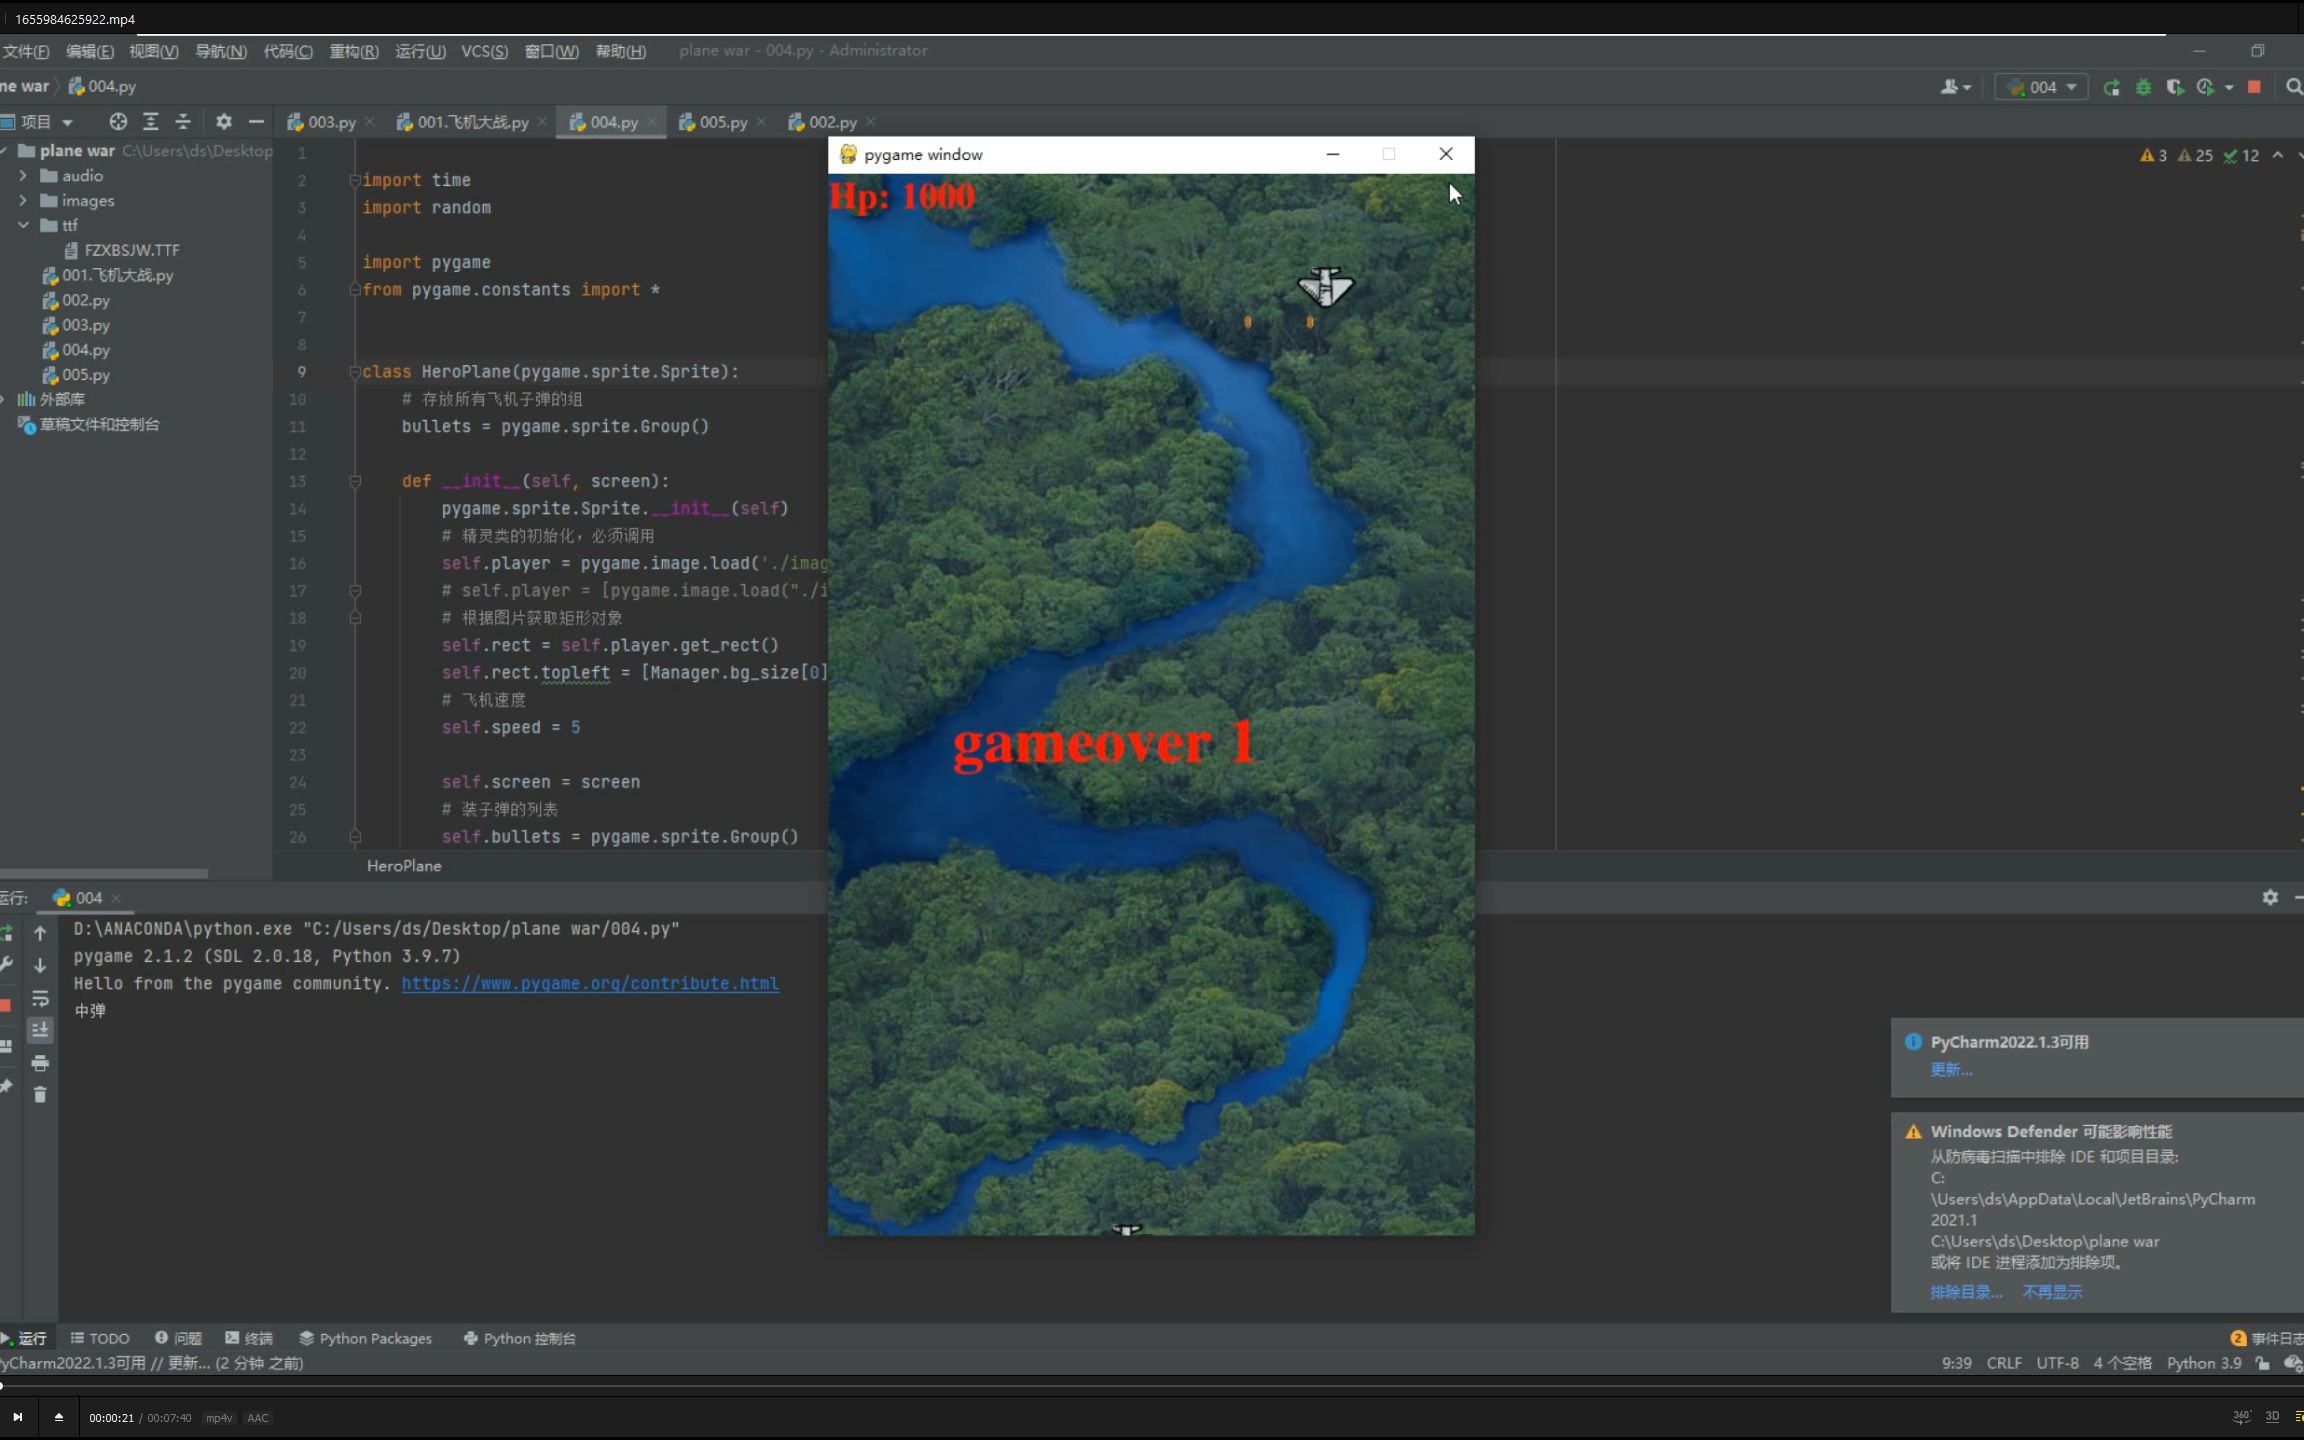
Task: Click the Search Everywhere magnifier icon
Action: tap(2294, 87)
